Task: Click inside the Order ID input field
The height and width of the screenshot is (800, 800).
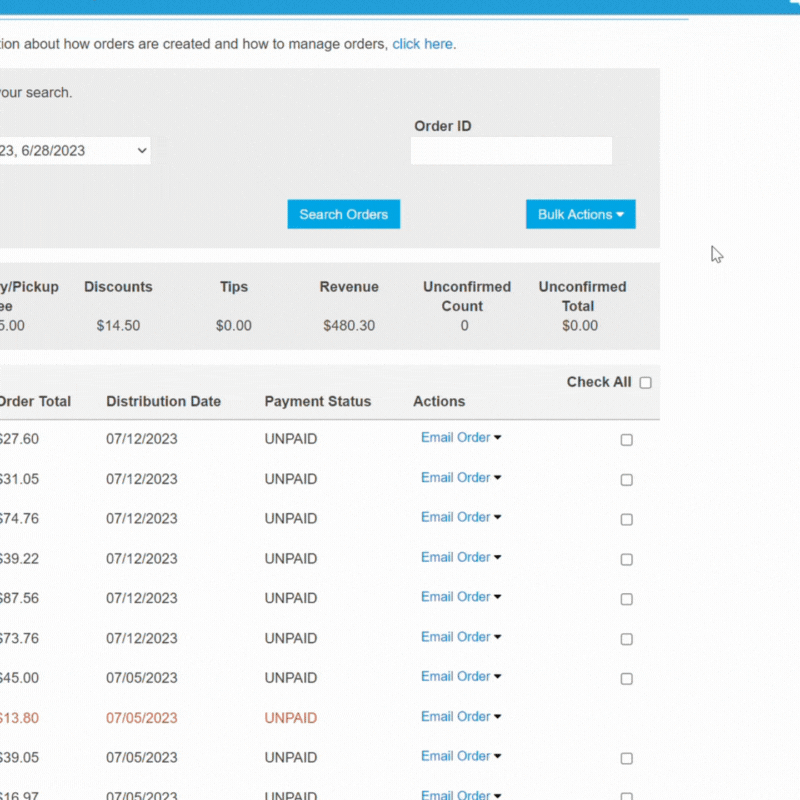Action: 511,150
